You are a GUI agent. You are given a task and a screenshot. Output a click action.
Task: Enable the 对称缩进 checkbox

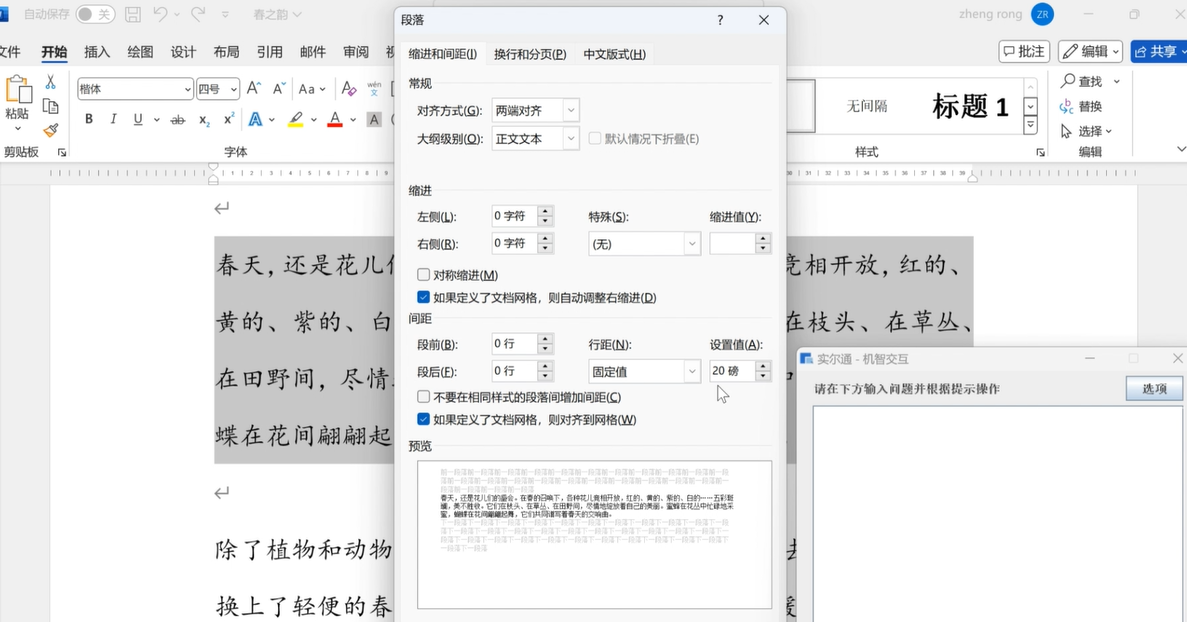coord(424,275)
